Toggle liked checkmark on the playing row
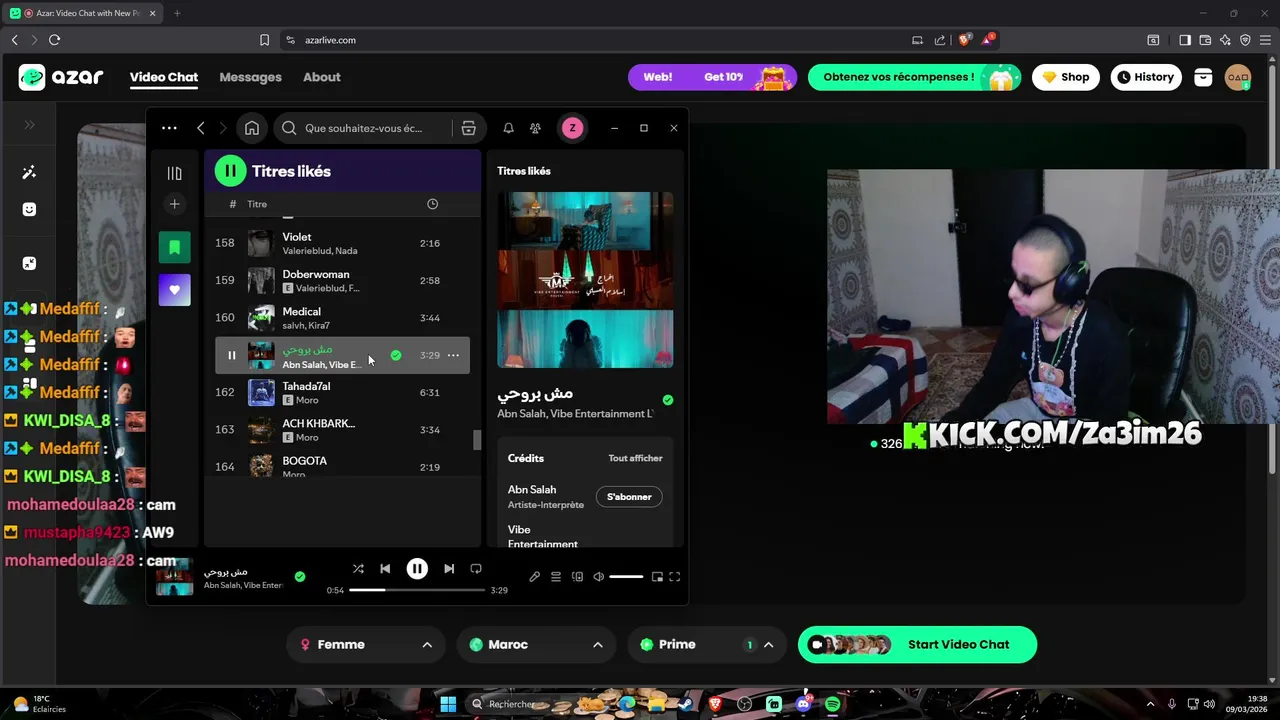Screen dimensions: 1280x720 (x=396, y=355)
